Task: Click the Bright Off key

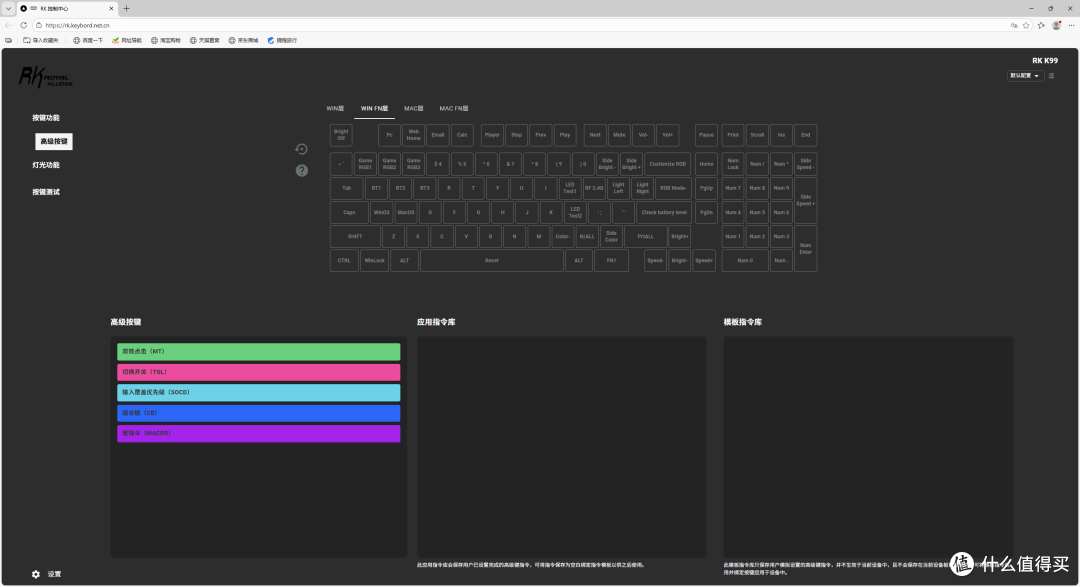Action: coord(341,135)
